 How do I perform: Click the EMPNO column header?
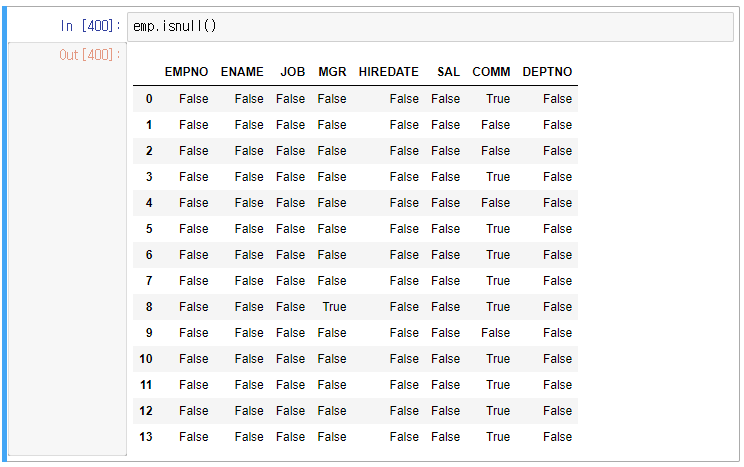click(x=186, y=72)
